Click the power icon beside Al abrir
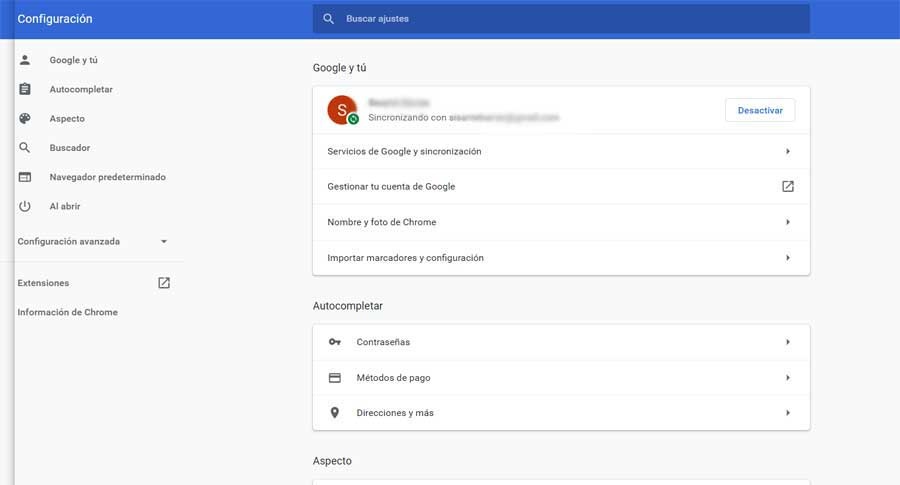 (25, 206)
